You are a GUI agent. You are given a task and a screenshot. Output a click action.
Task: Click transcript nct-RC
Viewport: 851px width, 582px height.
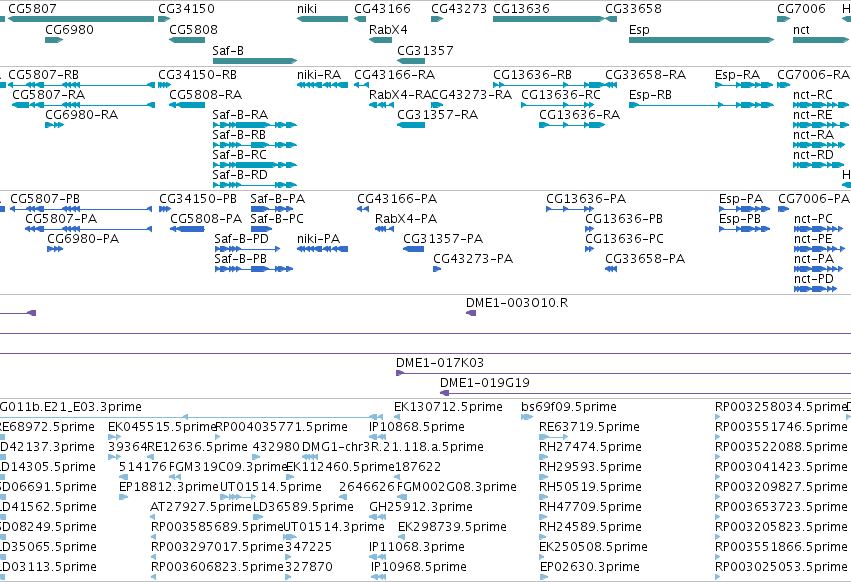[821, 105]
